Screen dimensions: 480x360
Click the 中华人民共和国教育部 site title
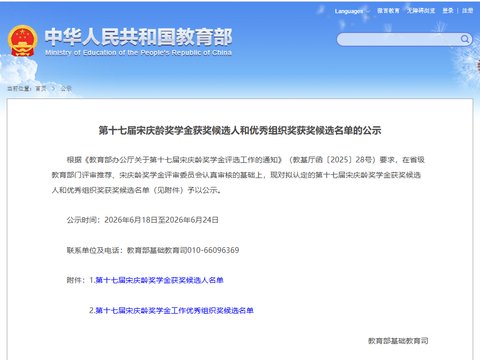[x=138, y=37]
